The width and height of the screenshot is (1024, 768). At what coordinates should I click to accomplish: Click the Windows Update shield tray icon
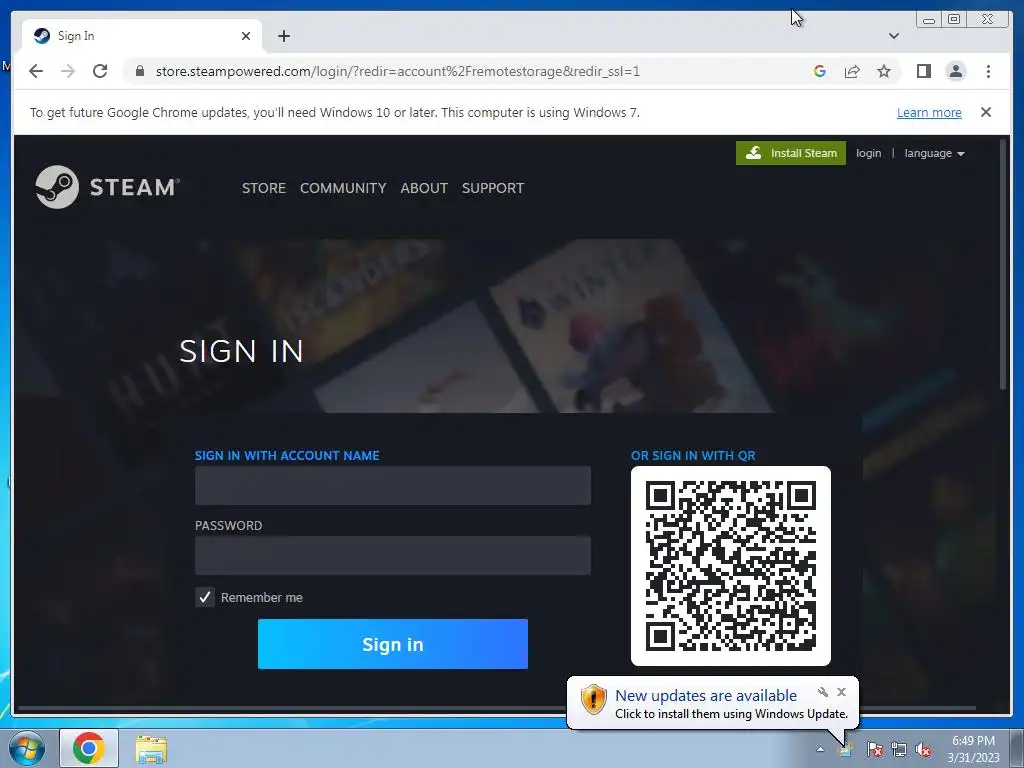(x=847, y=749)
